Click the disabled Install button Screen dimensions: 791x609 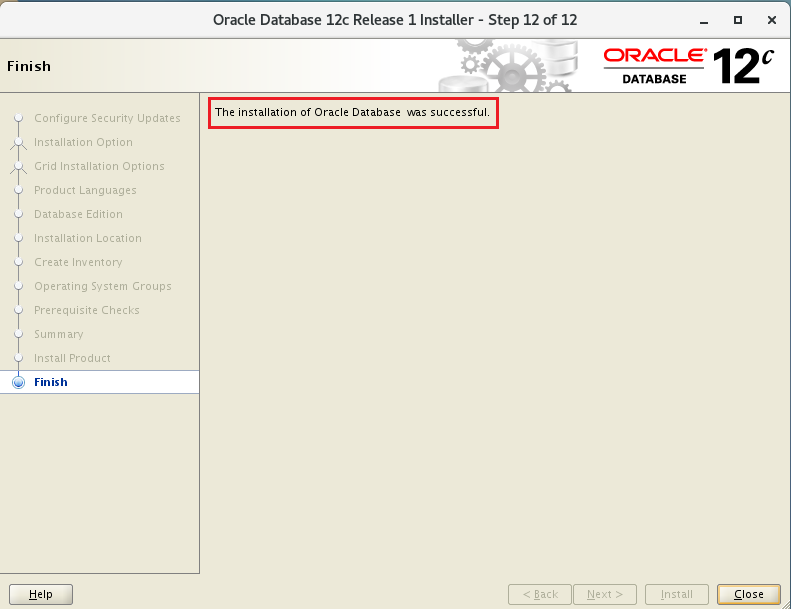(x=676, y=594)
